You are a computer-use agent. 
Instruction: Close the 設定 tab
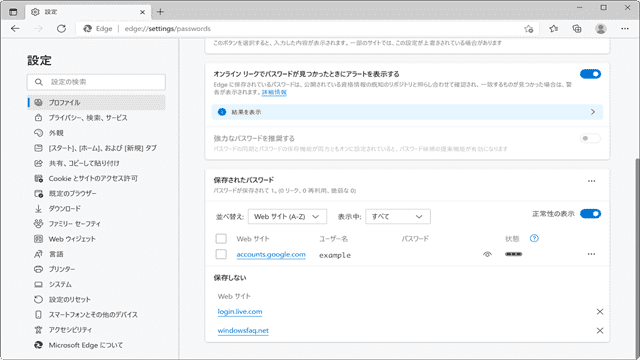click(142, 12)
